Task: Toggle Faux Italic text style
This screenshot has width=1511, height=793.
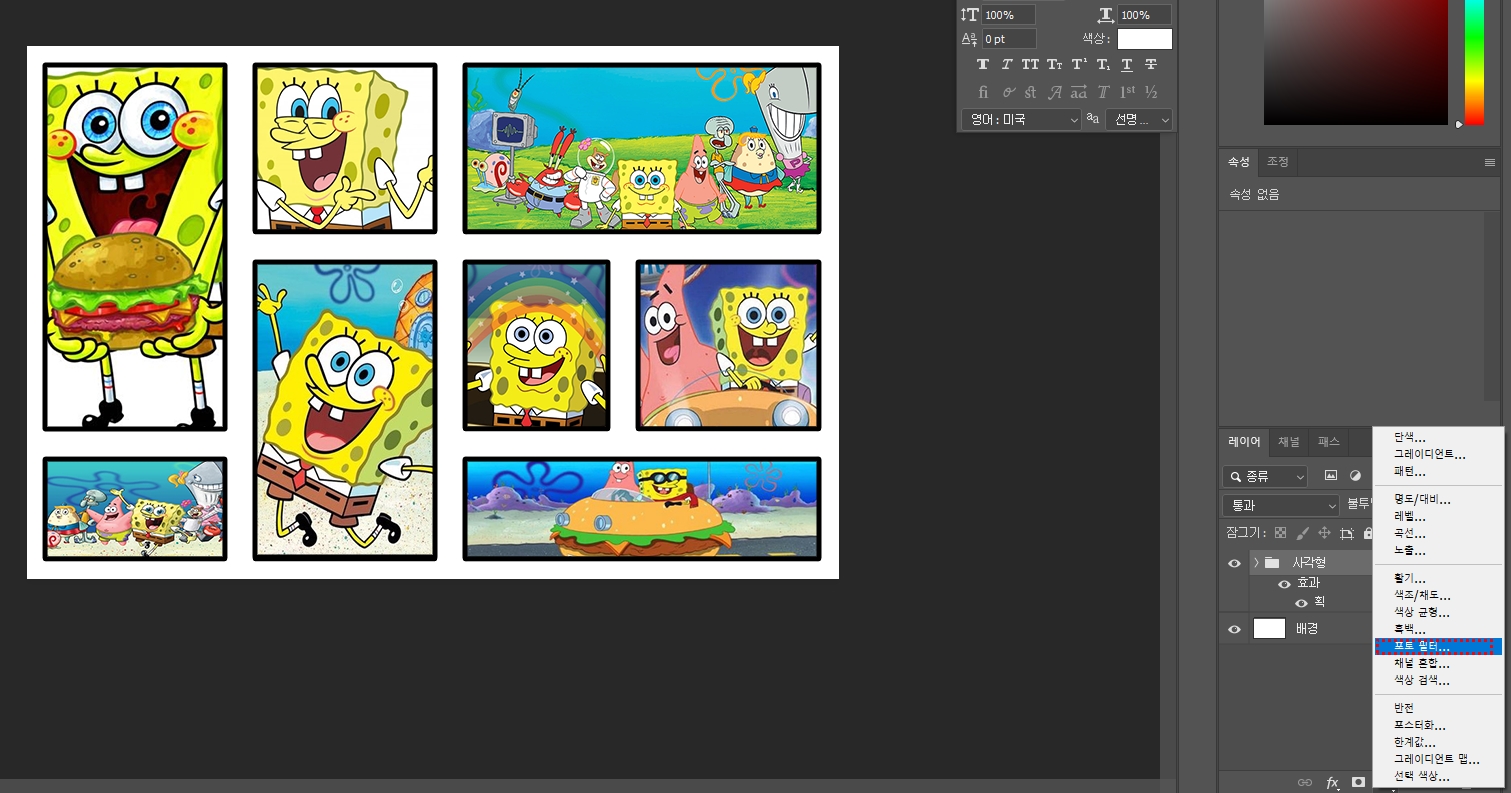Action: (x=1006, y=65)
